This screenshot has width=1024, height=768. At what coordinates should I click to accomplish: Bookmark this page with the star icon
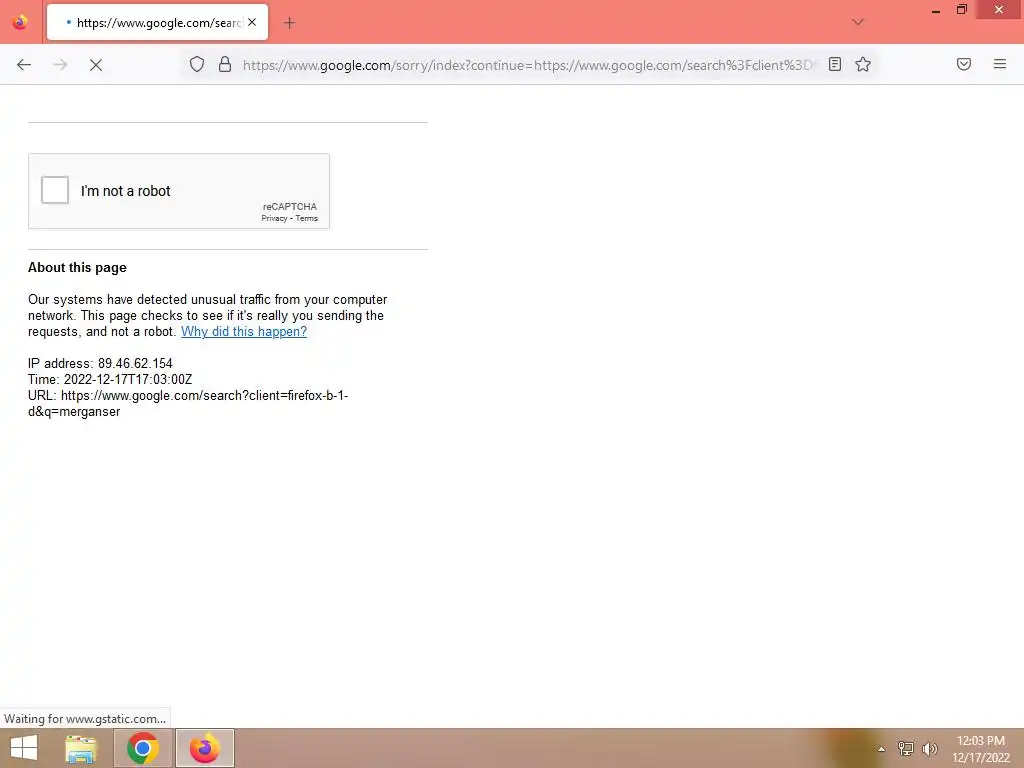tap(863, 64)
